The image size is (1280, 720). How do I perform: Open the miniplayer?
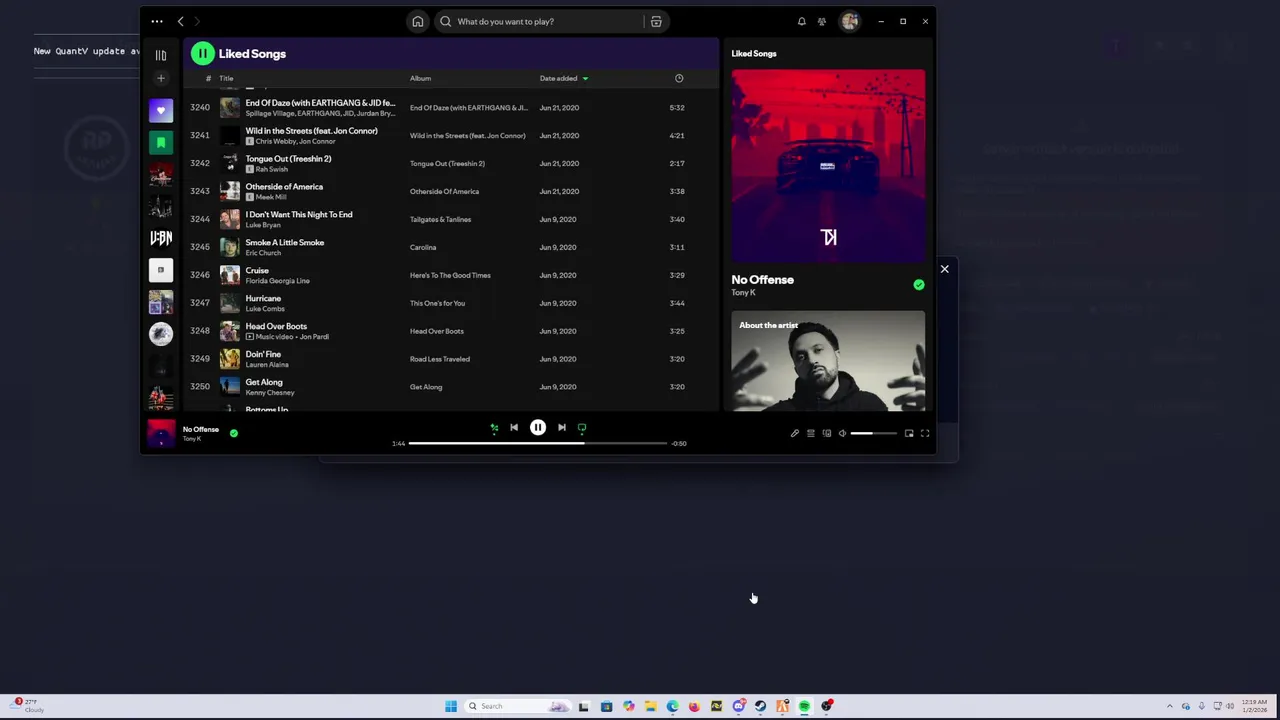tap(909, 433)
